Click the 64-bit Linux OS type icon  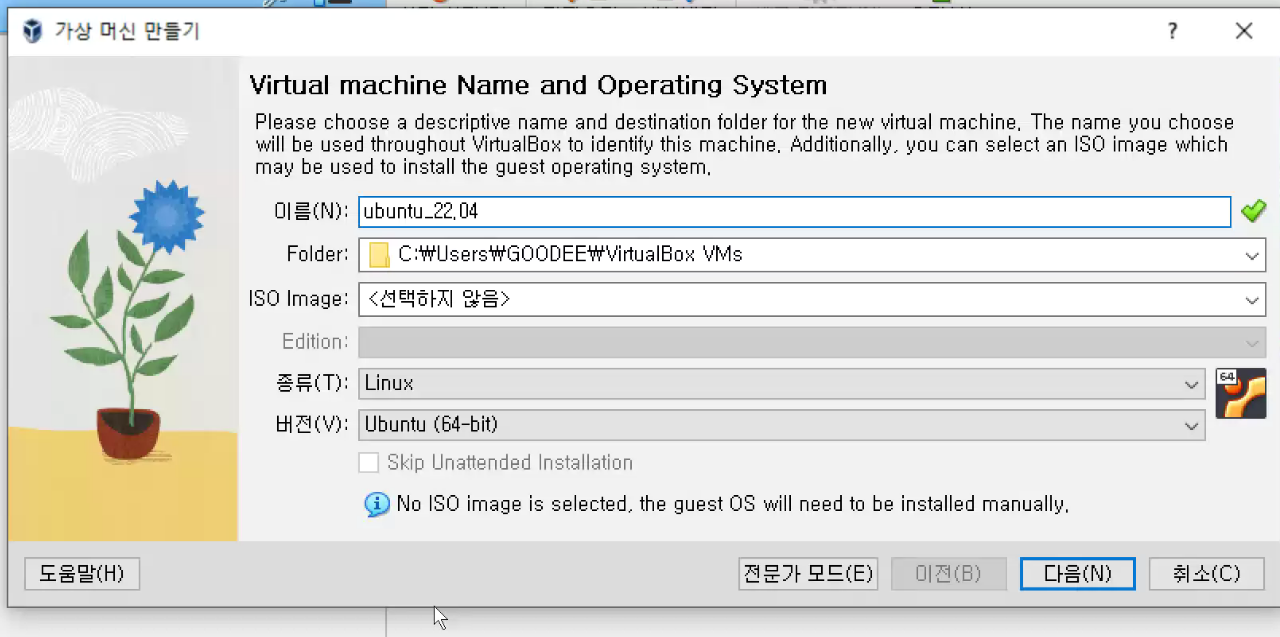point(1241,393)
